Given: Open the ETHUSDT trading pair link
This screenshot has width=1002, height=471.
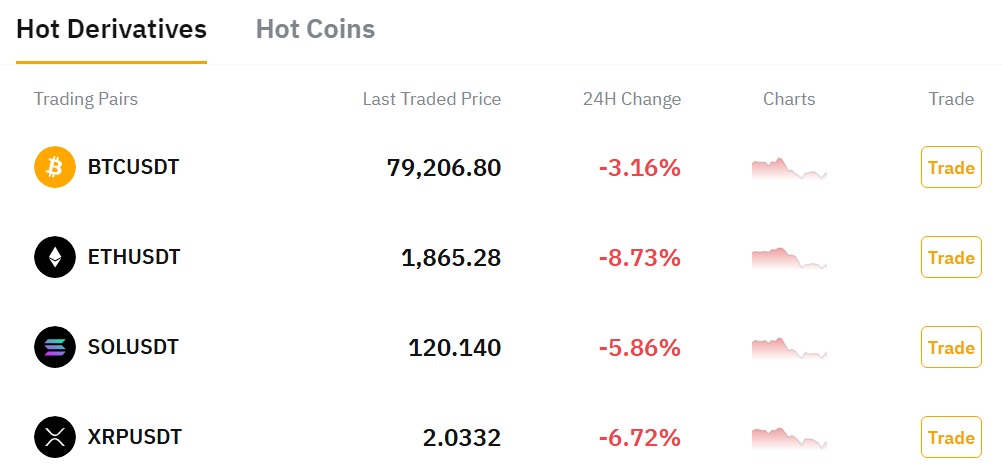Looking at the screenshot, I should (x=134, y=257).
